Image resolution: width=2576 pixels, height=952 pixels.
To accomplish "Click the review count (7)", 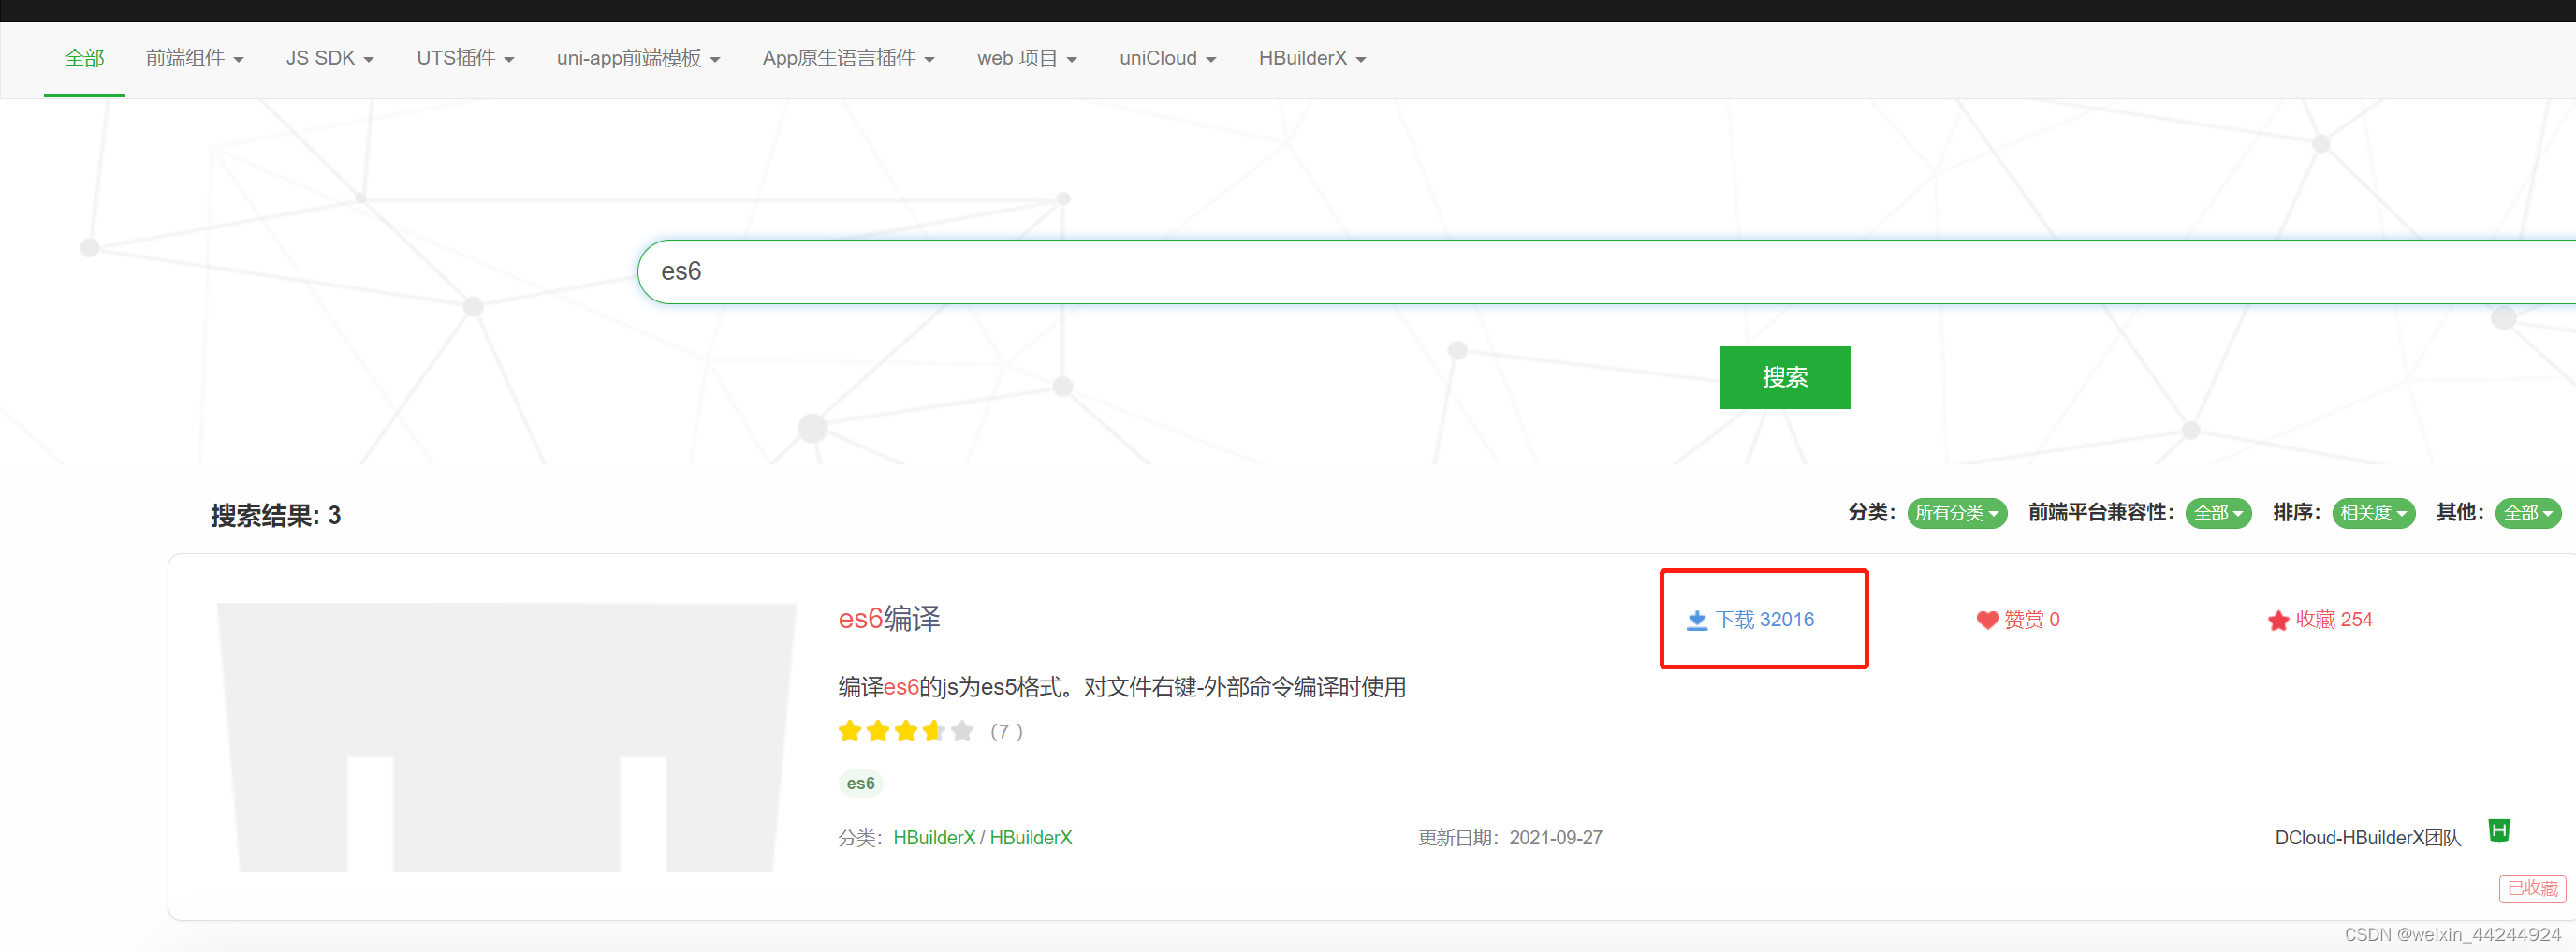I will [x=1006, y=732].
